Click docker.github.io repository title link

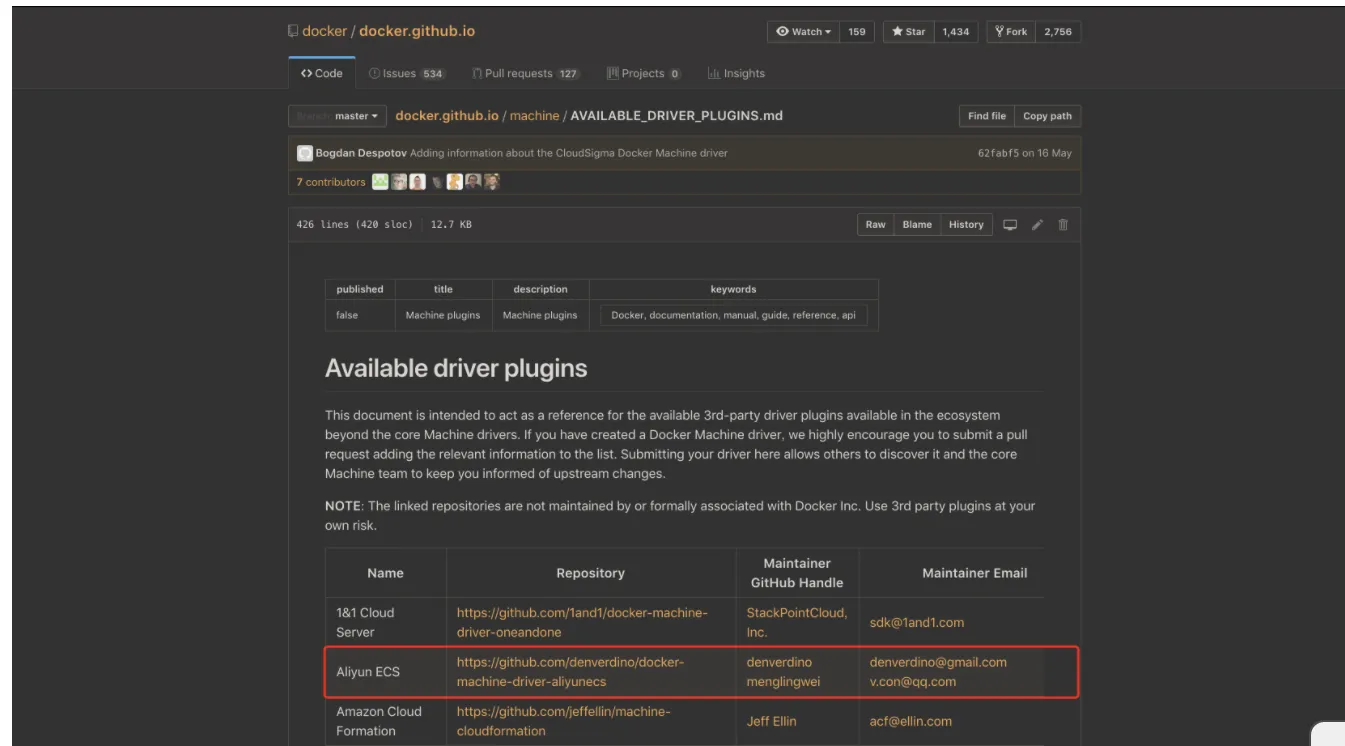tap(417, 31)
